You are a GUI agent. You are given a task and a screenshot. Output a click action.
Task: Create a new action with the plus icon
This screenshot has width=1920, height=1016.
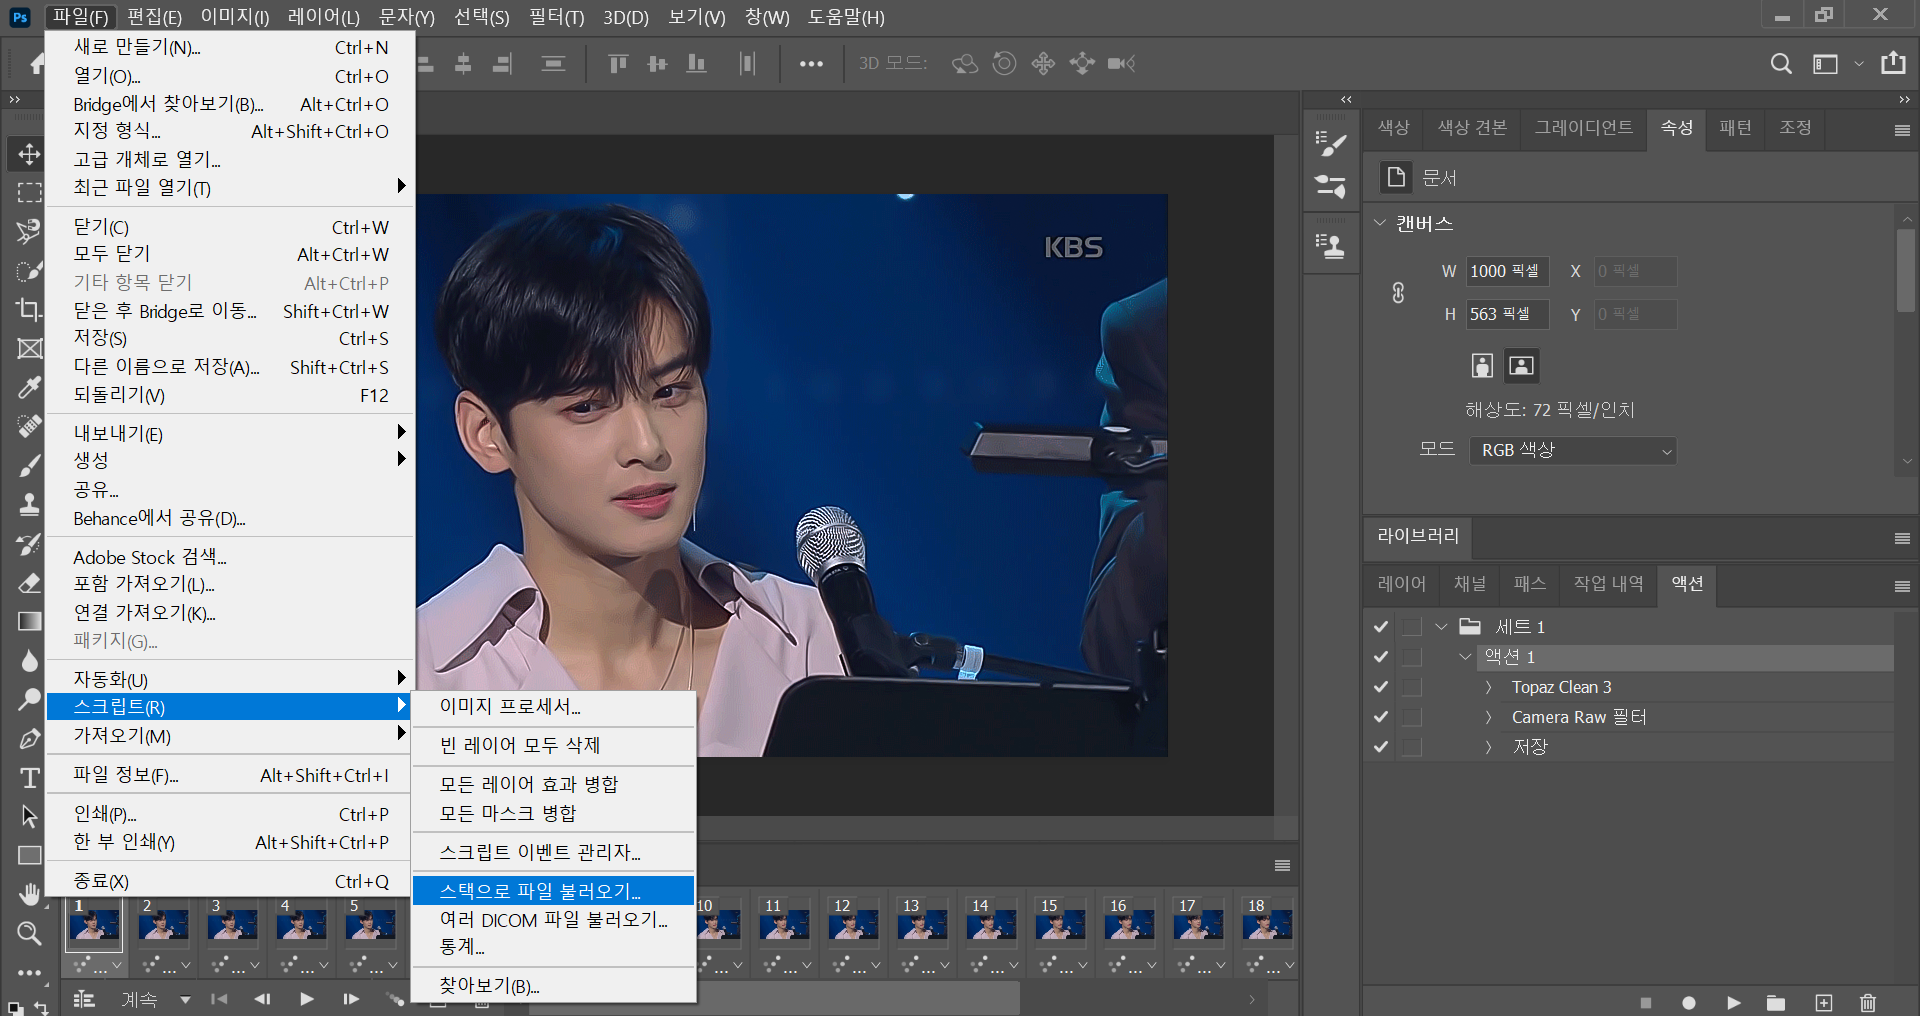1824,1003
